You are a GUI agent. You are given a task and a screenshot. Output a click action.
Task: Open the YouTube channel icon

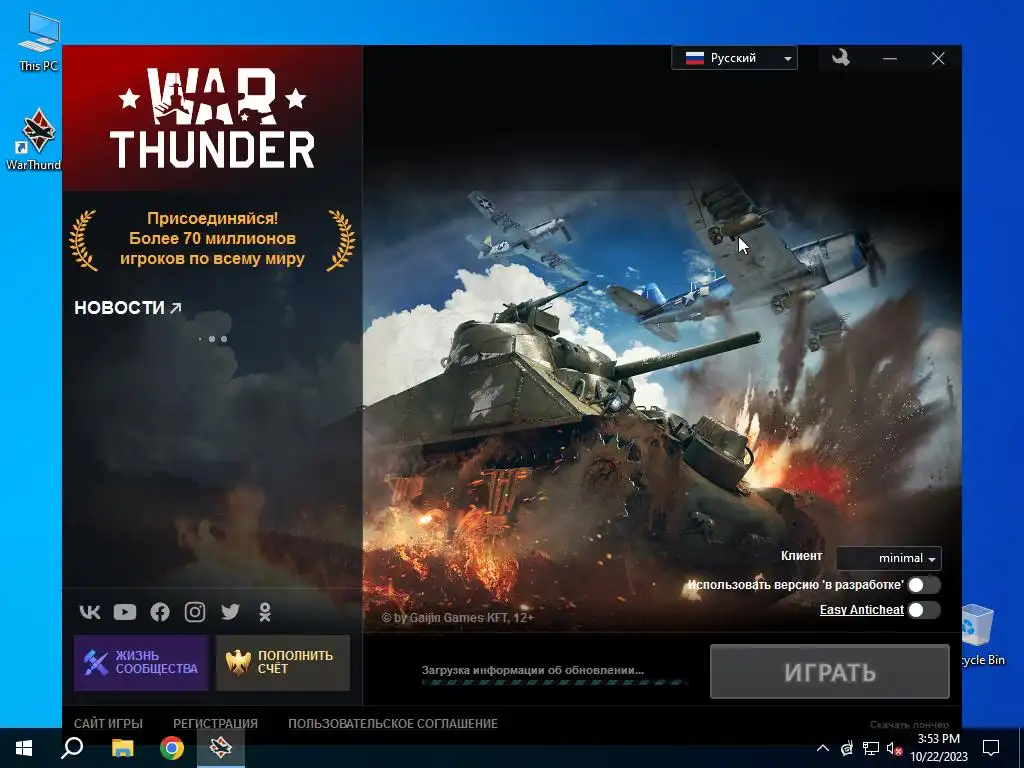[x=125, y=612]
